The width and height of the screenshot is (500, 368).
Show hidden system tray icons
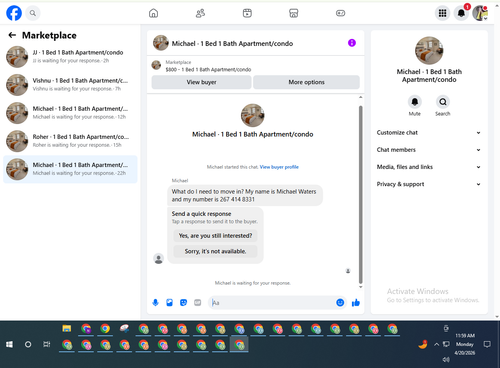[436, 344]
